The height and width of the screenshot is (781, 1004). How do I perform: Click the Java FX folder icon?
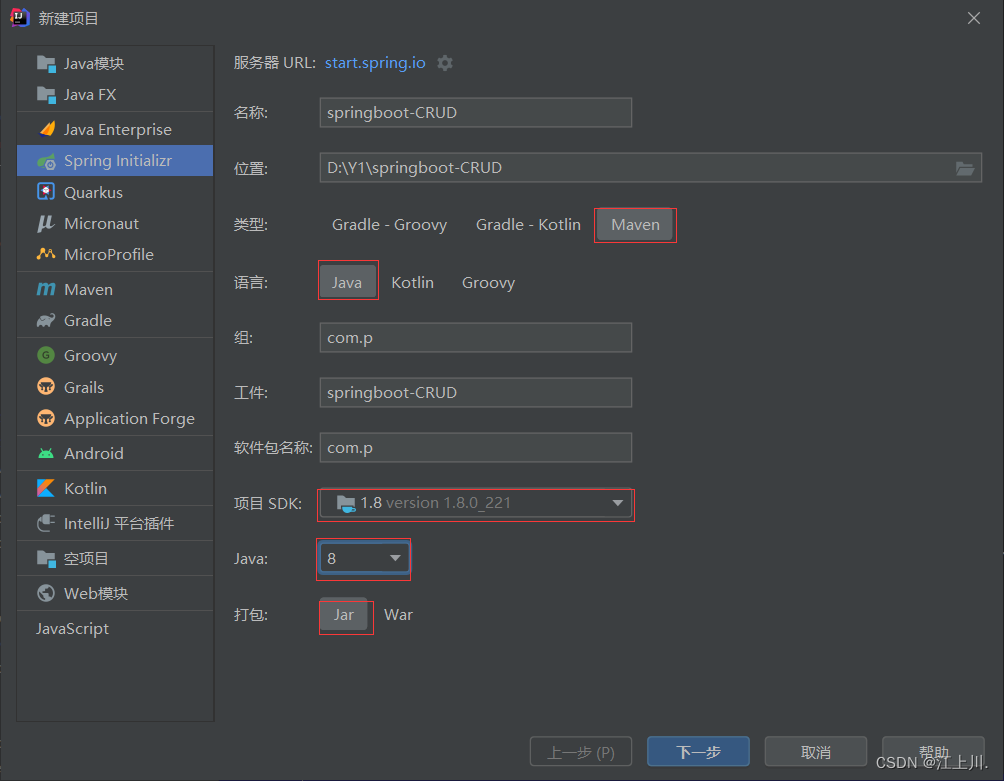(46, 95)
